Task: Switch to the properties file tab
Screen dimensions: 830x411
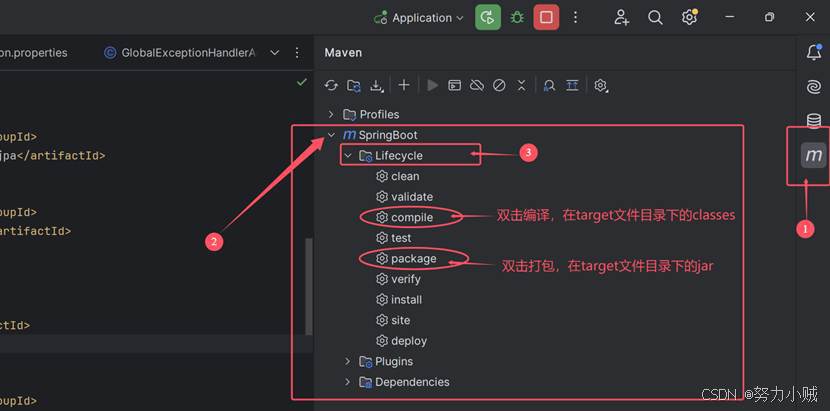Action: (x=34, y=53)
